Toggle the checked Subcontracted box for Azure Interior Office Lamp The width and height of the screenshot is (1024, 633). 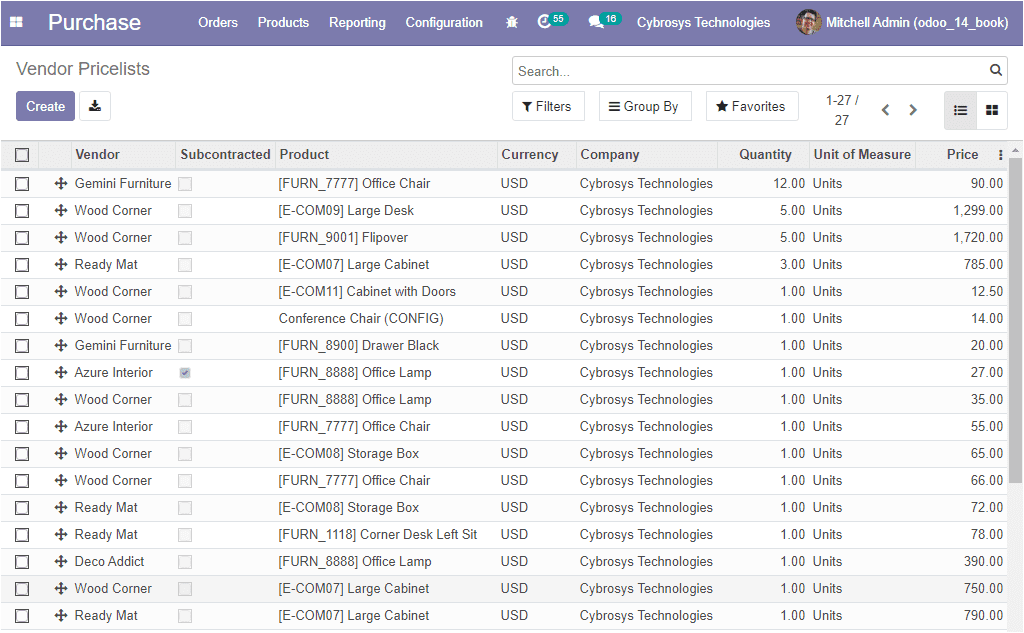[185, 373]
